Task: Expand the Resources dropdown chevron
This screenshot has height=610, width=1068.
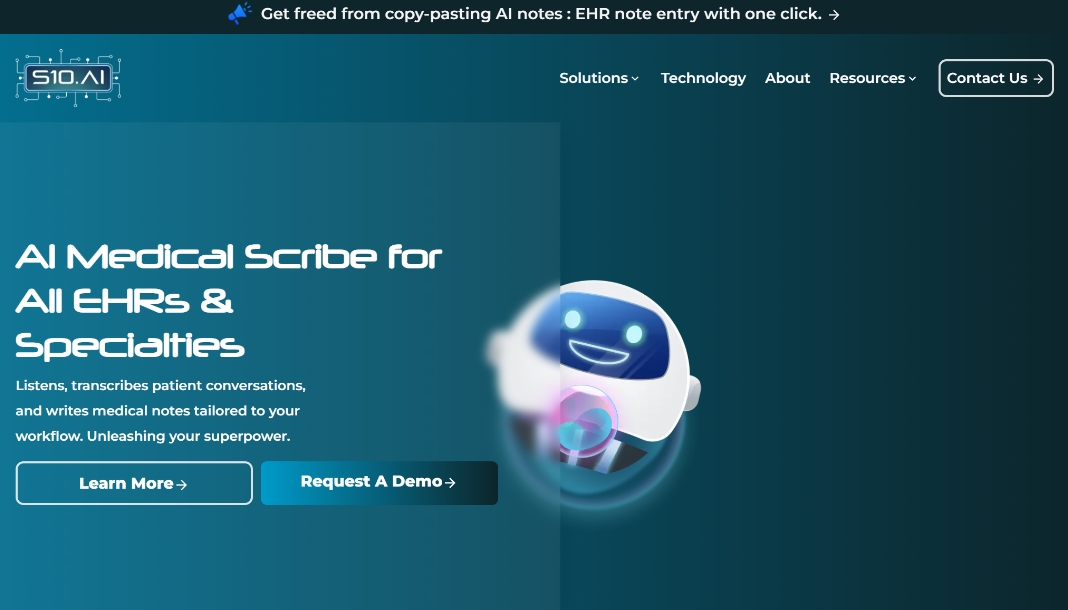Action: (912, 79)
